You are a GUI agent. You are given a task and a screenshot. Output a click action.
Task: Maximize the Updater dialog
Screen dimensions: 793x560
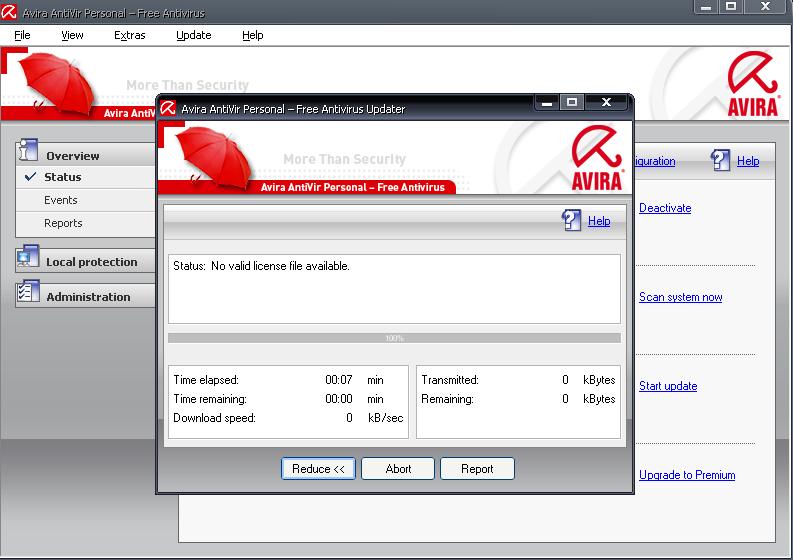click(572, 103)
